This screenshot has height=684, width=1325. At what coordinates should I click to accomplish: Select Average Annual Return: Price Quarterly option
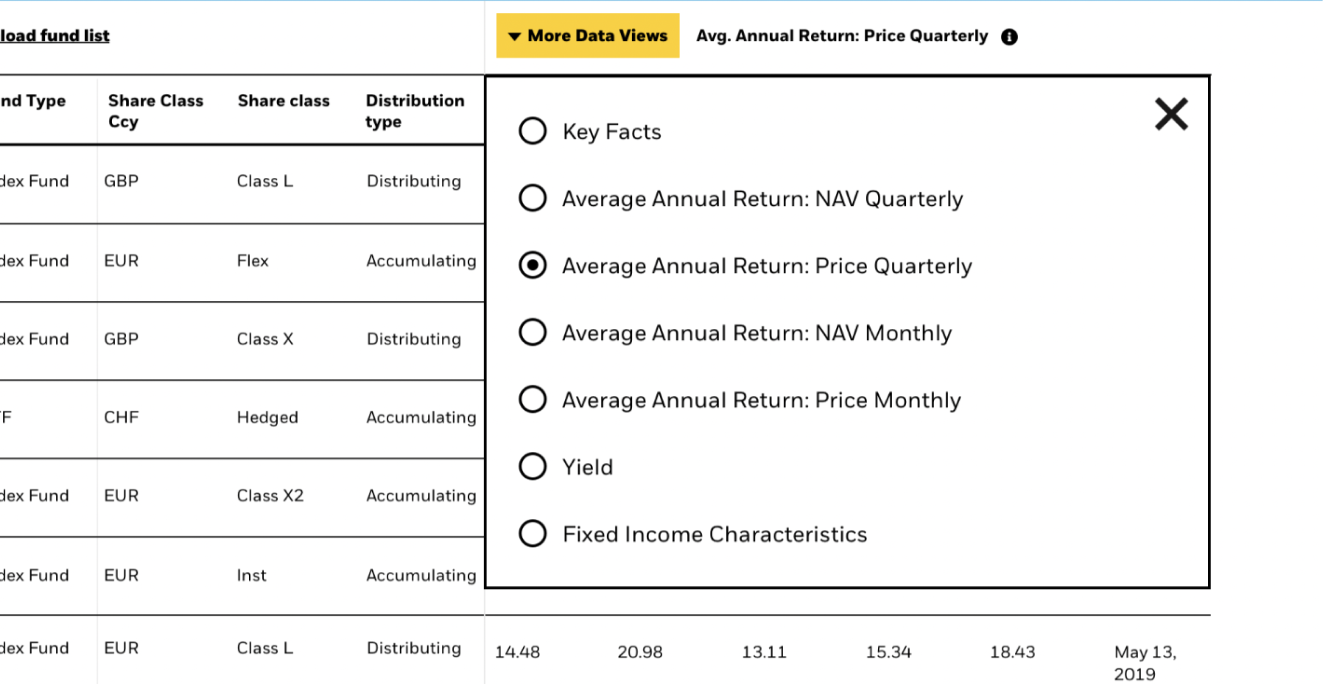(533, 266)
